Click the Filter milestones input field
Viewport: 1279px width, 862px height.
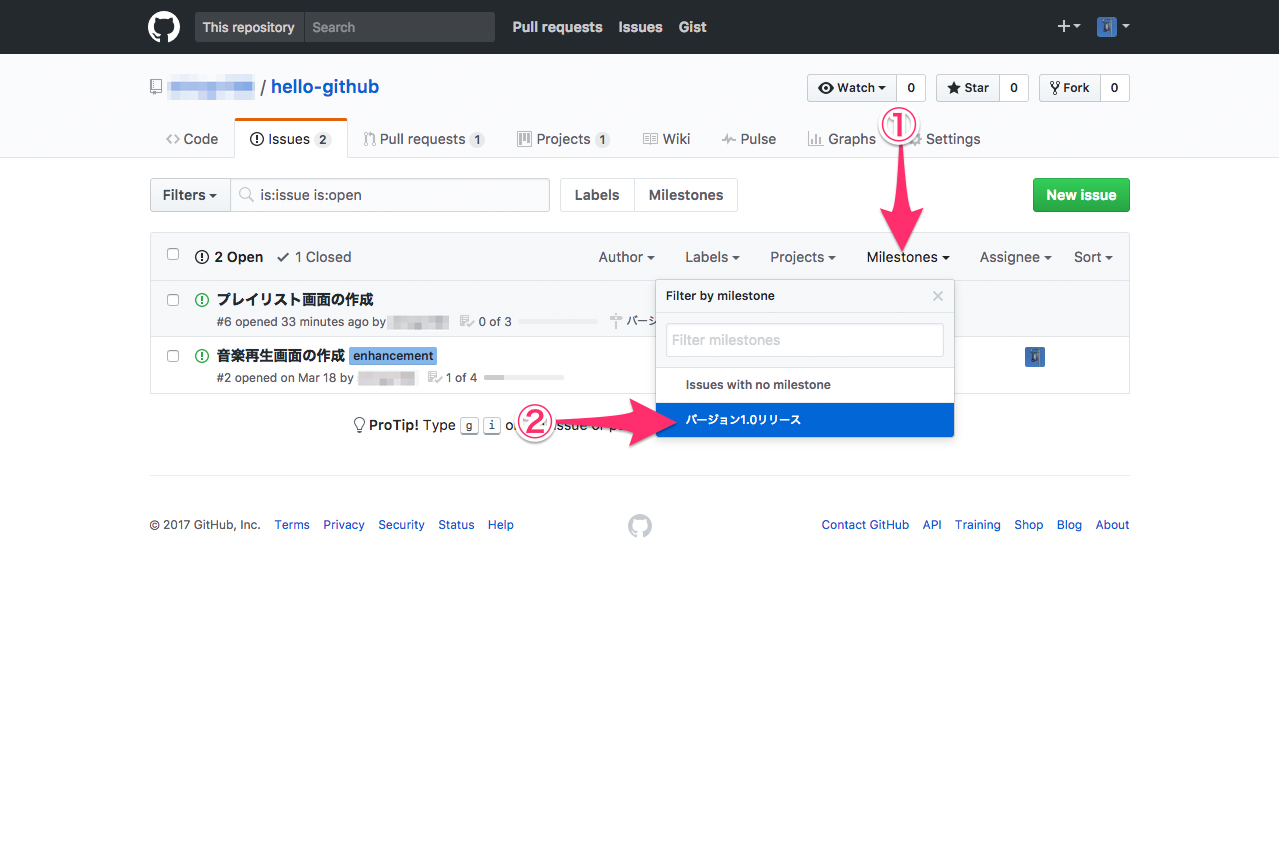pos(803,340)
